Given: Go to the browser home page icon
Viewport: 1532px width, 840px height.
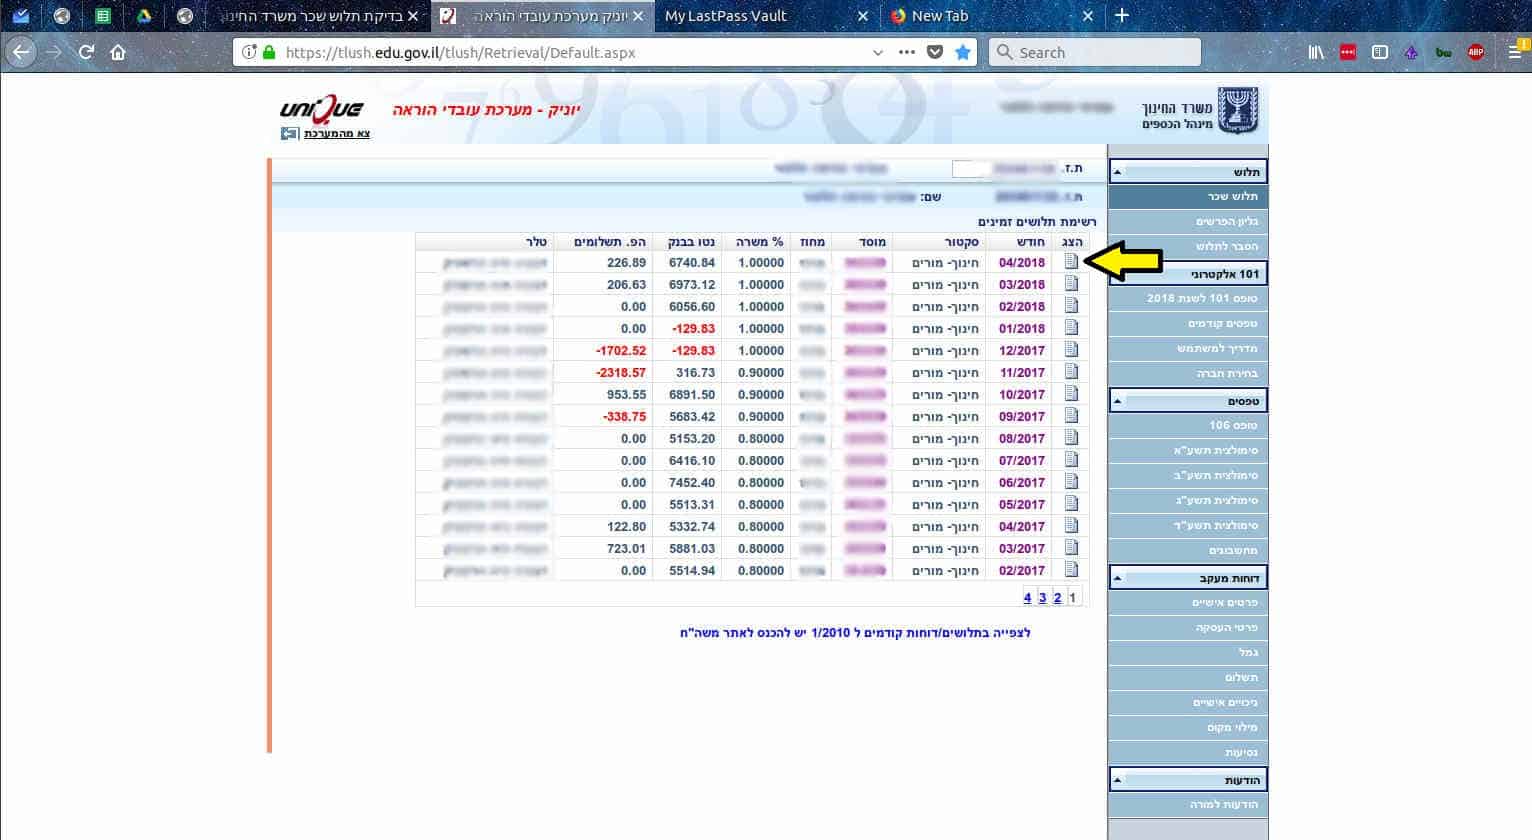Looking at the screenshot, I should pyautogui.click(x=118, y=52).
